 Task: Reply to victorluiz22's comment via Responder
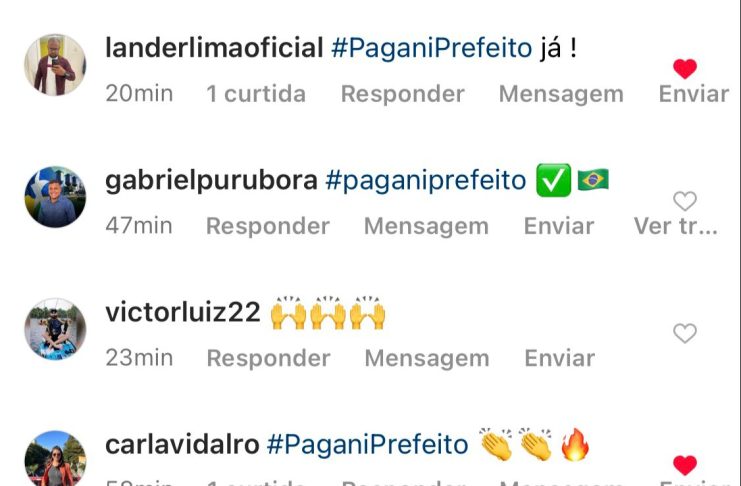pos(268,358)
